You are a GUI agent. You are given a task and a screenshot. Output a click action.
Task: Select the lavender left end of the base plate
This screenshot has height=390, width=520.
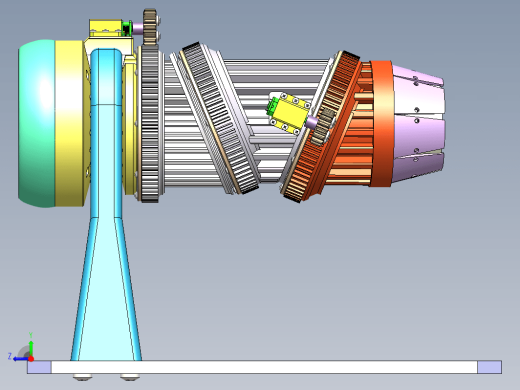tap(39, 367)
